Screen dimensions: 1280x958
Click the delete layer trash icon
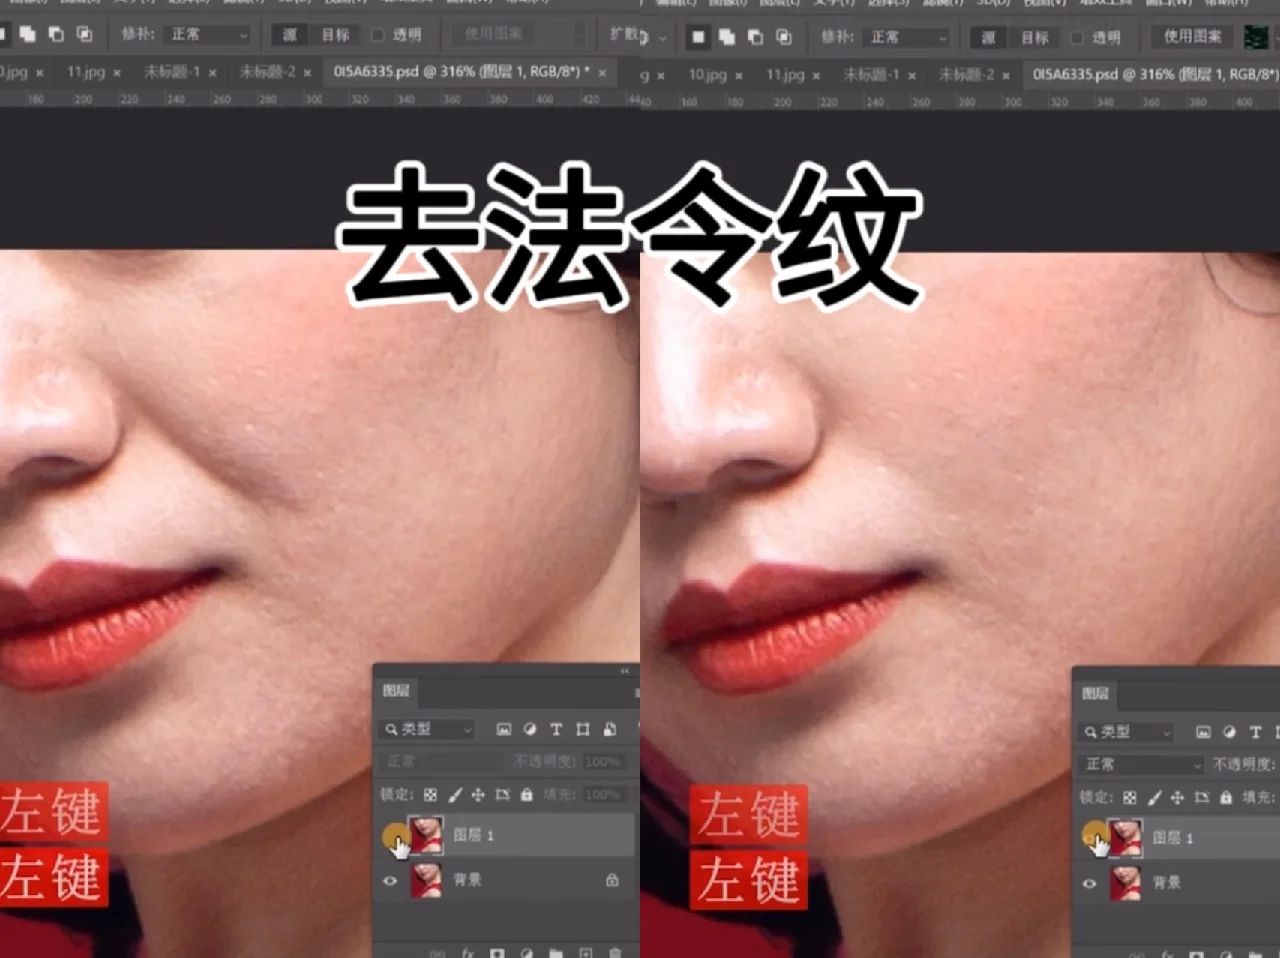[615, 952]
